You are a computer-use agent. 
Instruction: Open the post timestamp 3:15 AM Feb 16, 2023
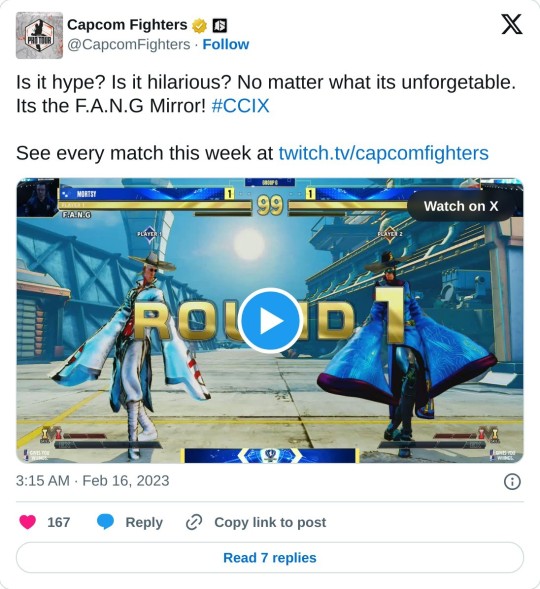tap(92, 481)
